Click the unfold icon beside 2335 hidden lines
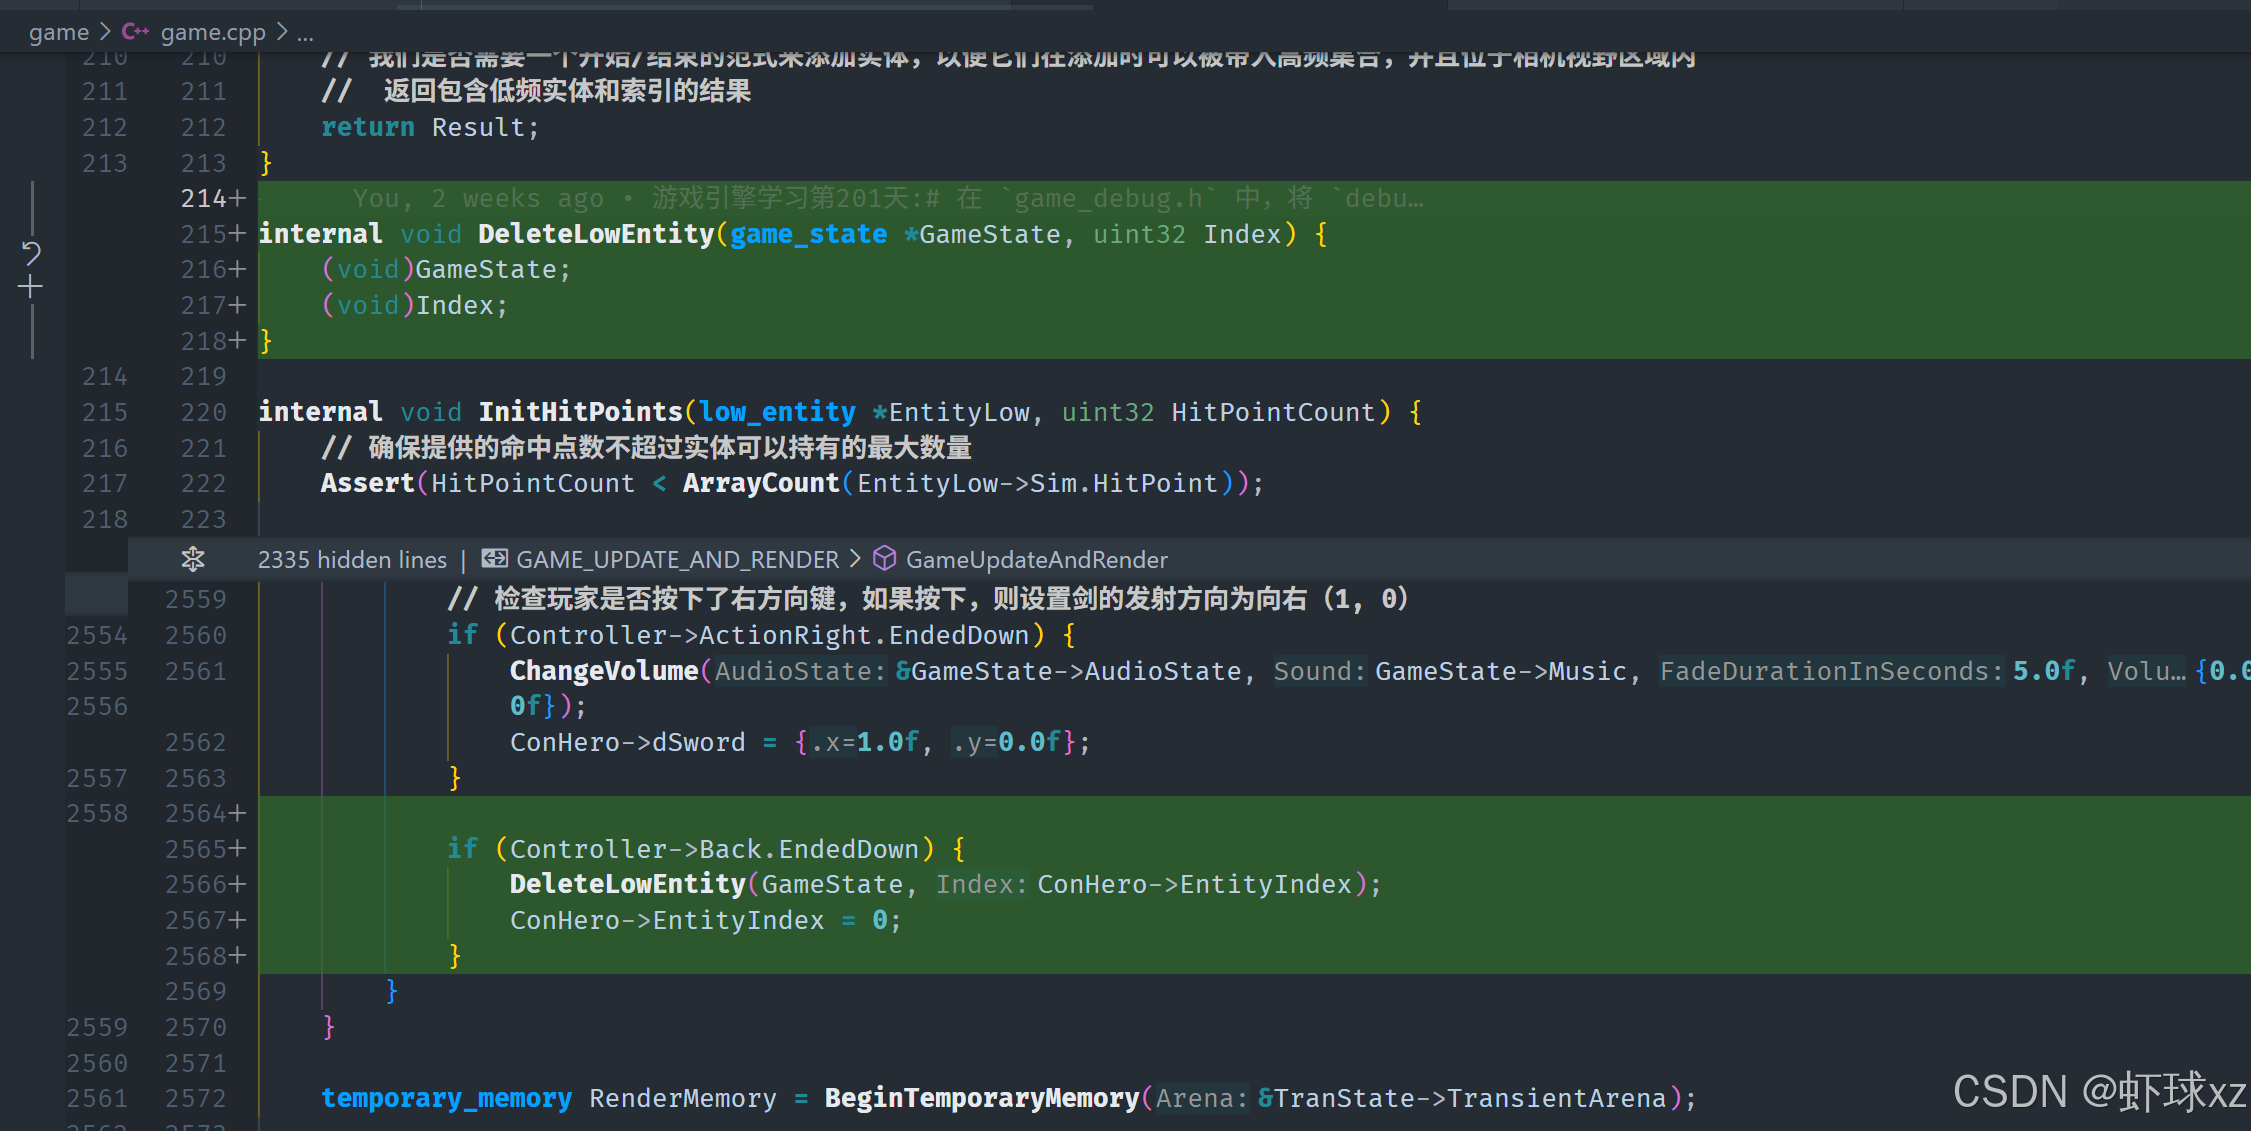 pos(193,559)
